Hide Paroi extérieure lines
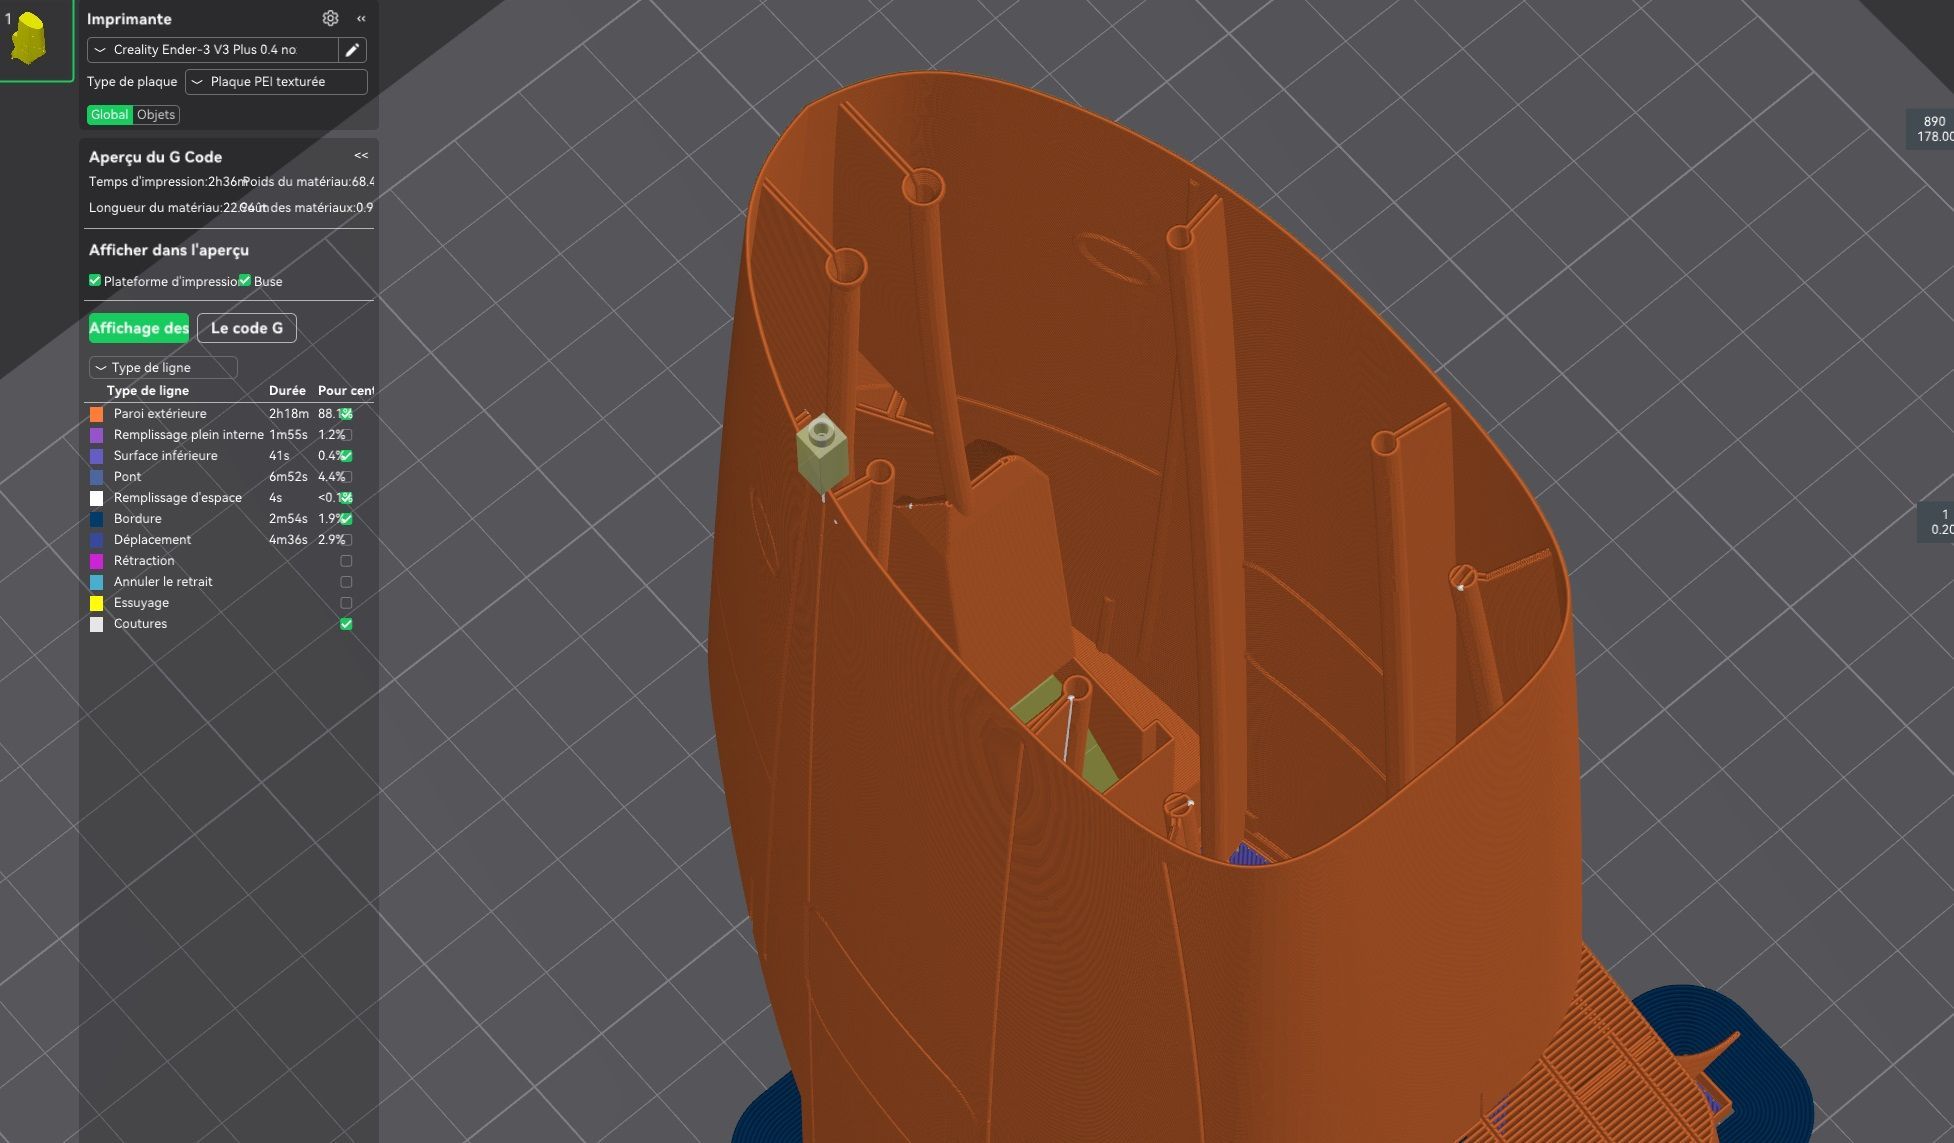This screenshot has height=1143, width=1954. [346, 414]
